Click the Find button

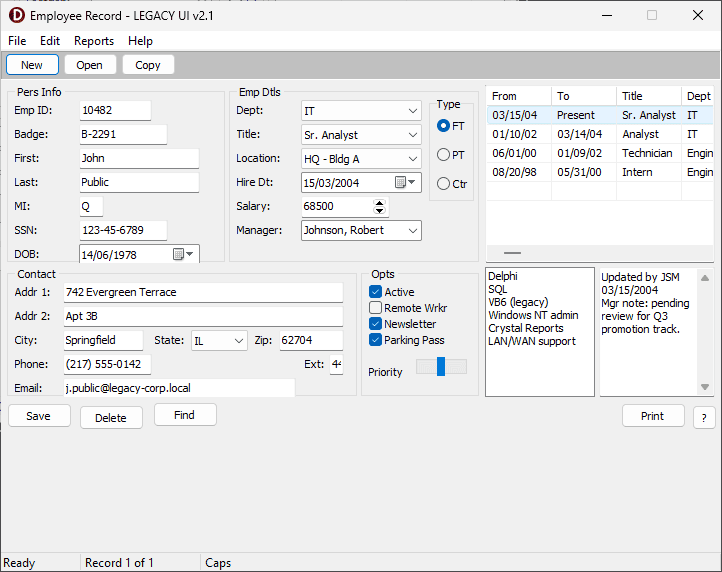185,415
